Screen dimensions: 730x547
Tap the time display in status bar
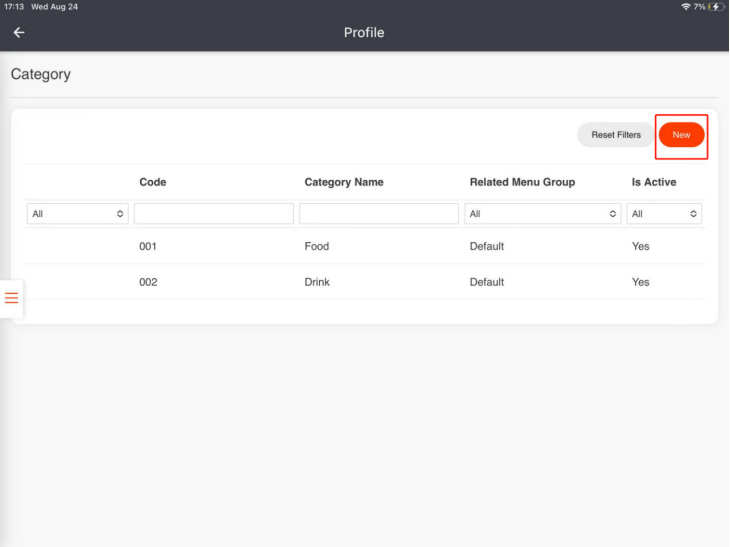click(x=14, y=7)
